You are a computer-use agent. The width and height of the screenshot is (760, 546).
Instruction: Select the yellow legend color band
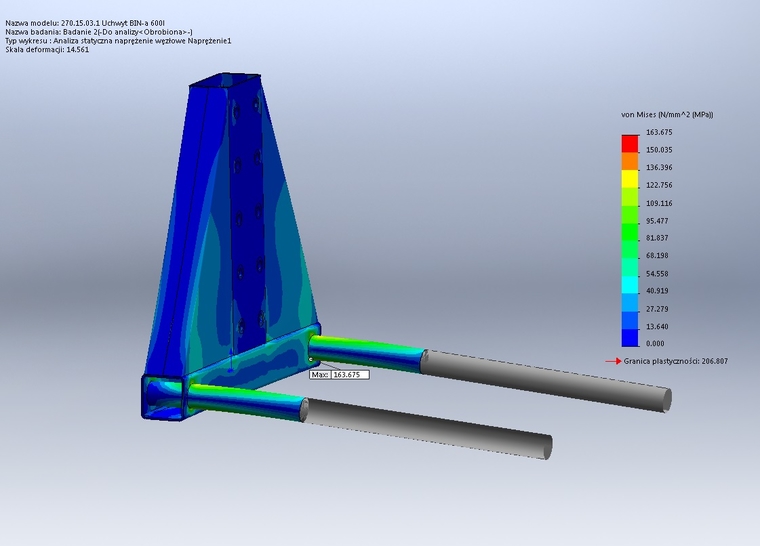[630, 179]
